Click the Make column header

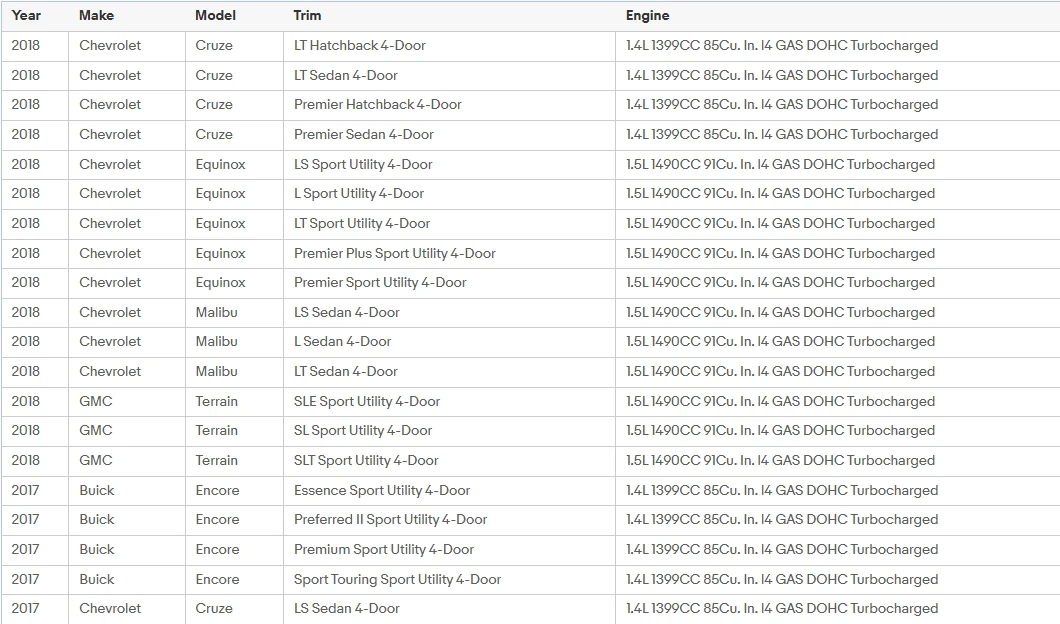(x=96, y=16)
